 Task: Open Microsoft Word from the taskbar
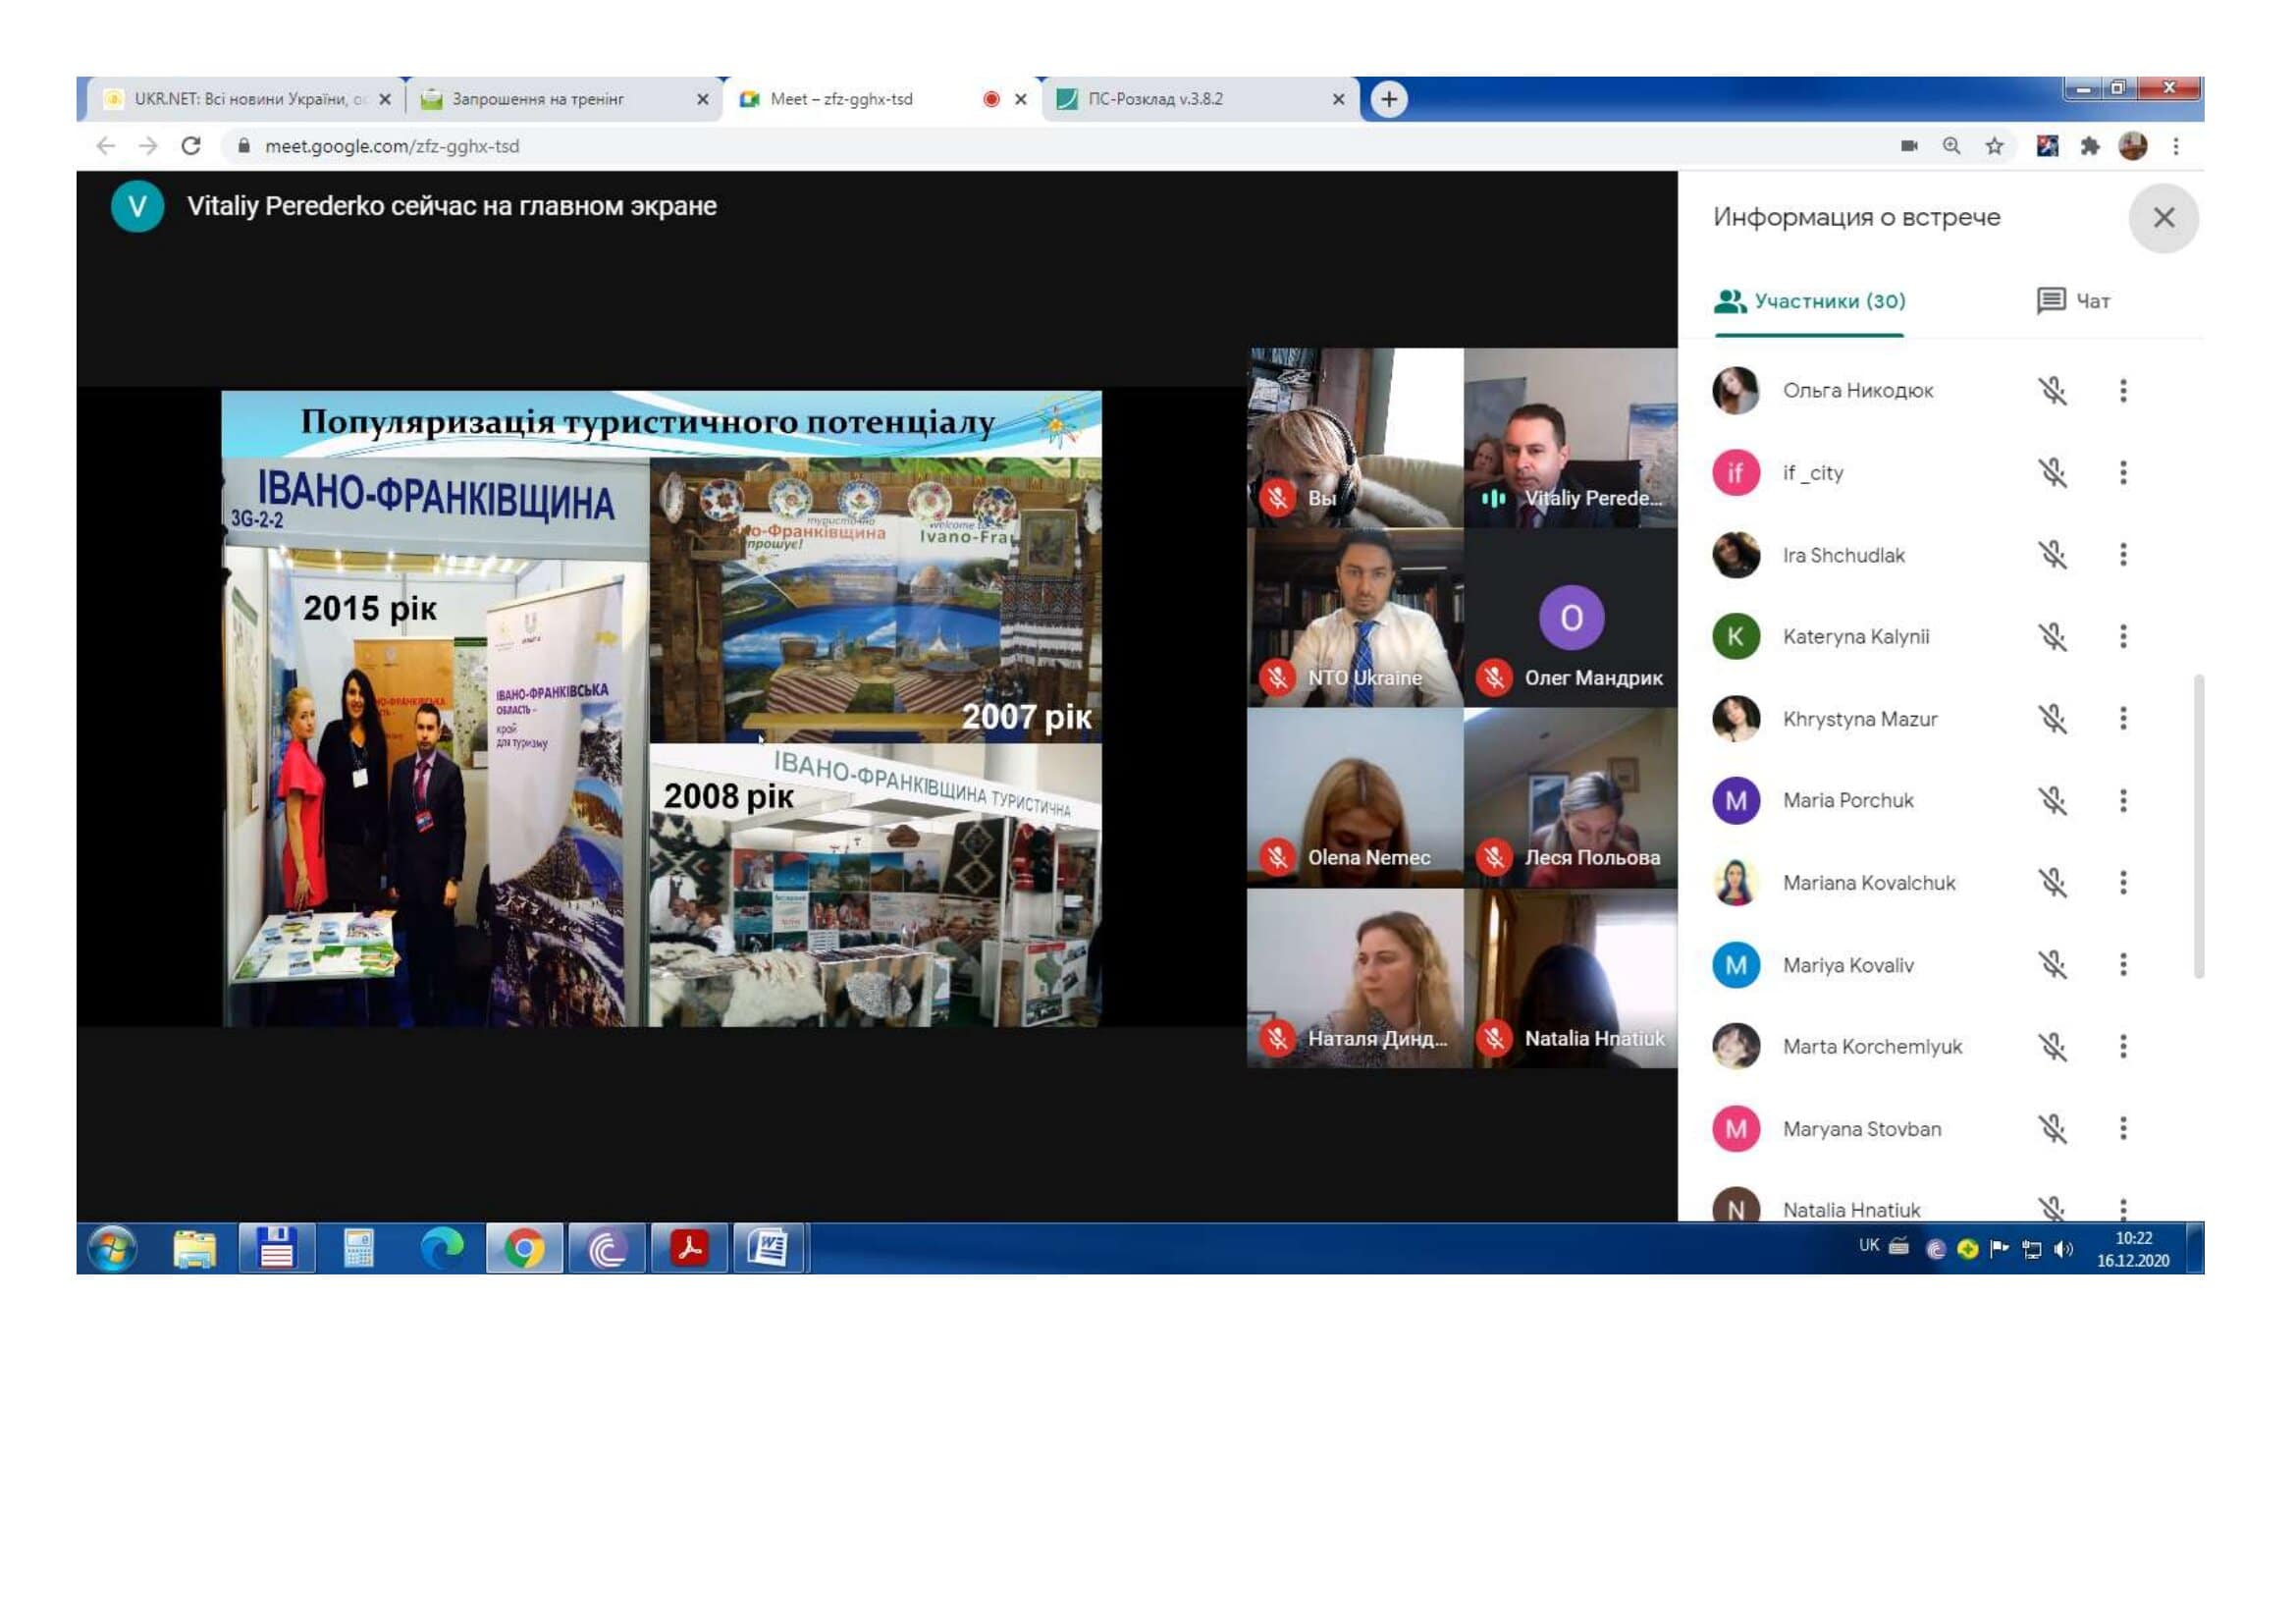(x=768, y=1248)
